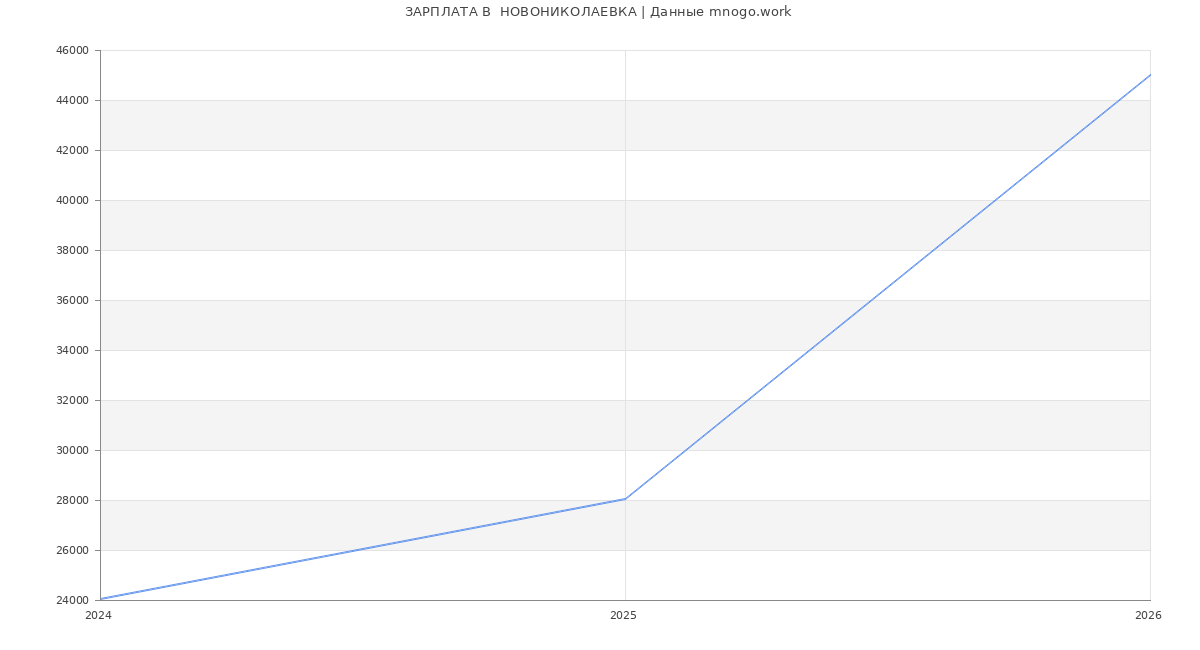Click the 42000 y-axis label
This screenshot has height=650, width=1200.
click(x=72, y=150)
